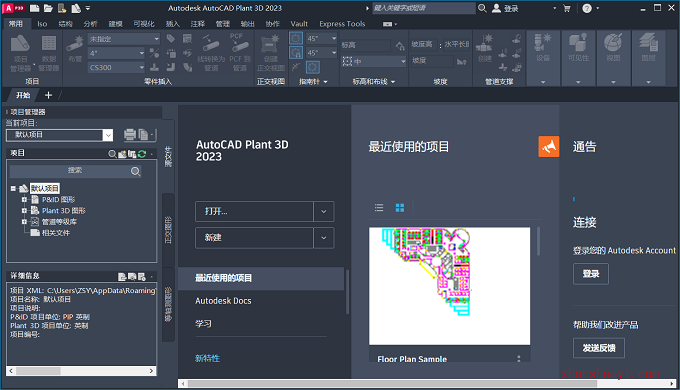Viewport: 680px width, 390px height.
Task: Click the 发送反馈 button
Action: (x=599, y=348)
